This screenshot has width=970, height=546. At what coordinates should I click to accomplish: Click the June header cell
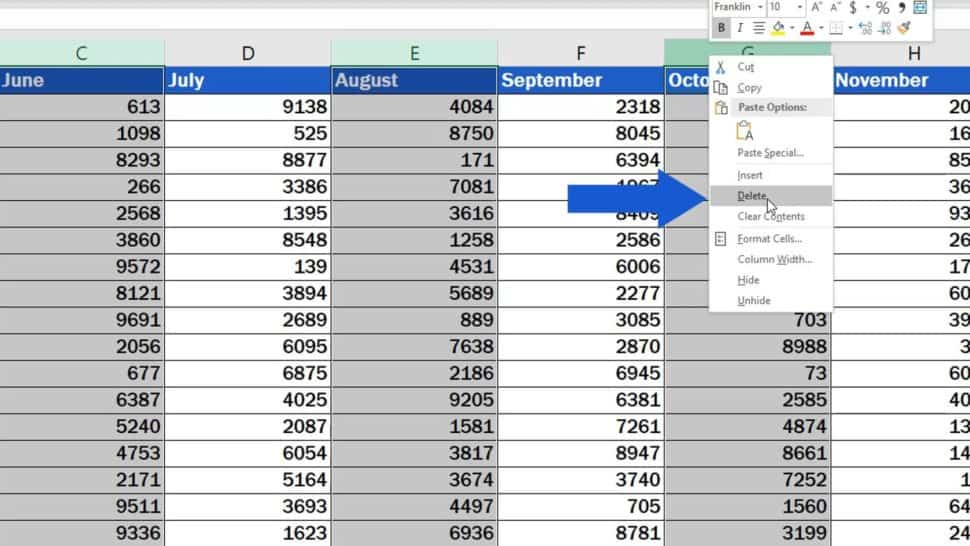82,80
